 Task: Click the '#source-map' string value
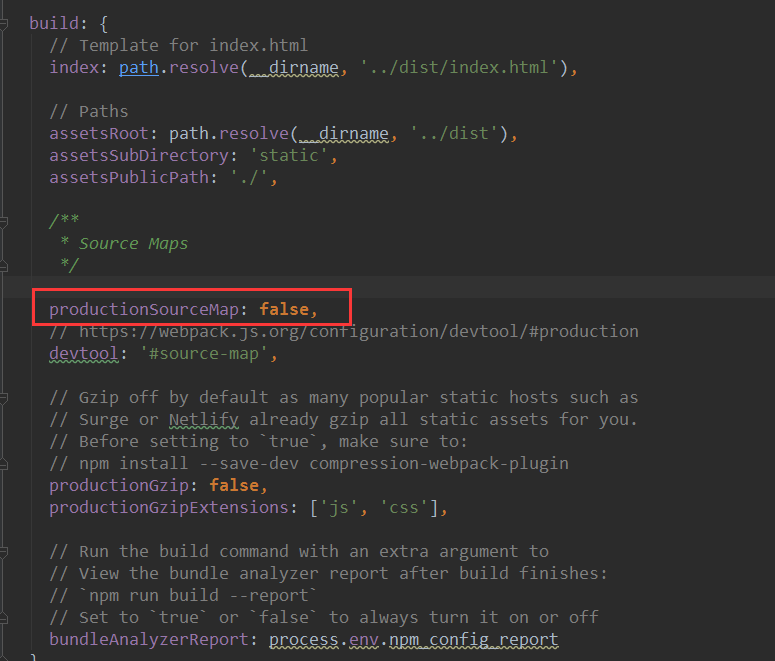[204, 354]
